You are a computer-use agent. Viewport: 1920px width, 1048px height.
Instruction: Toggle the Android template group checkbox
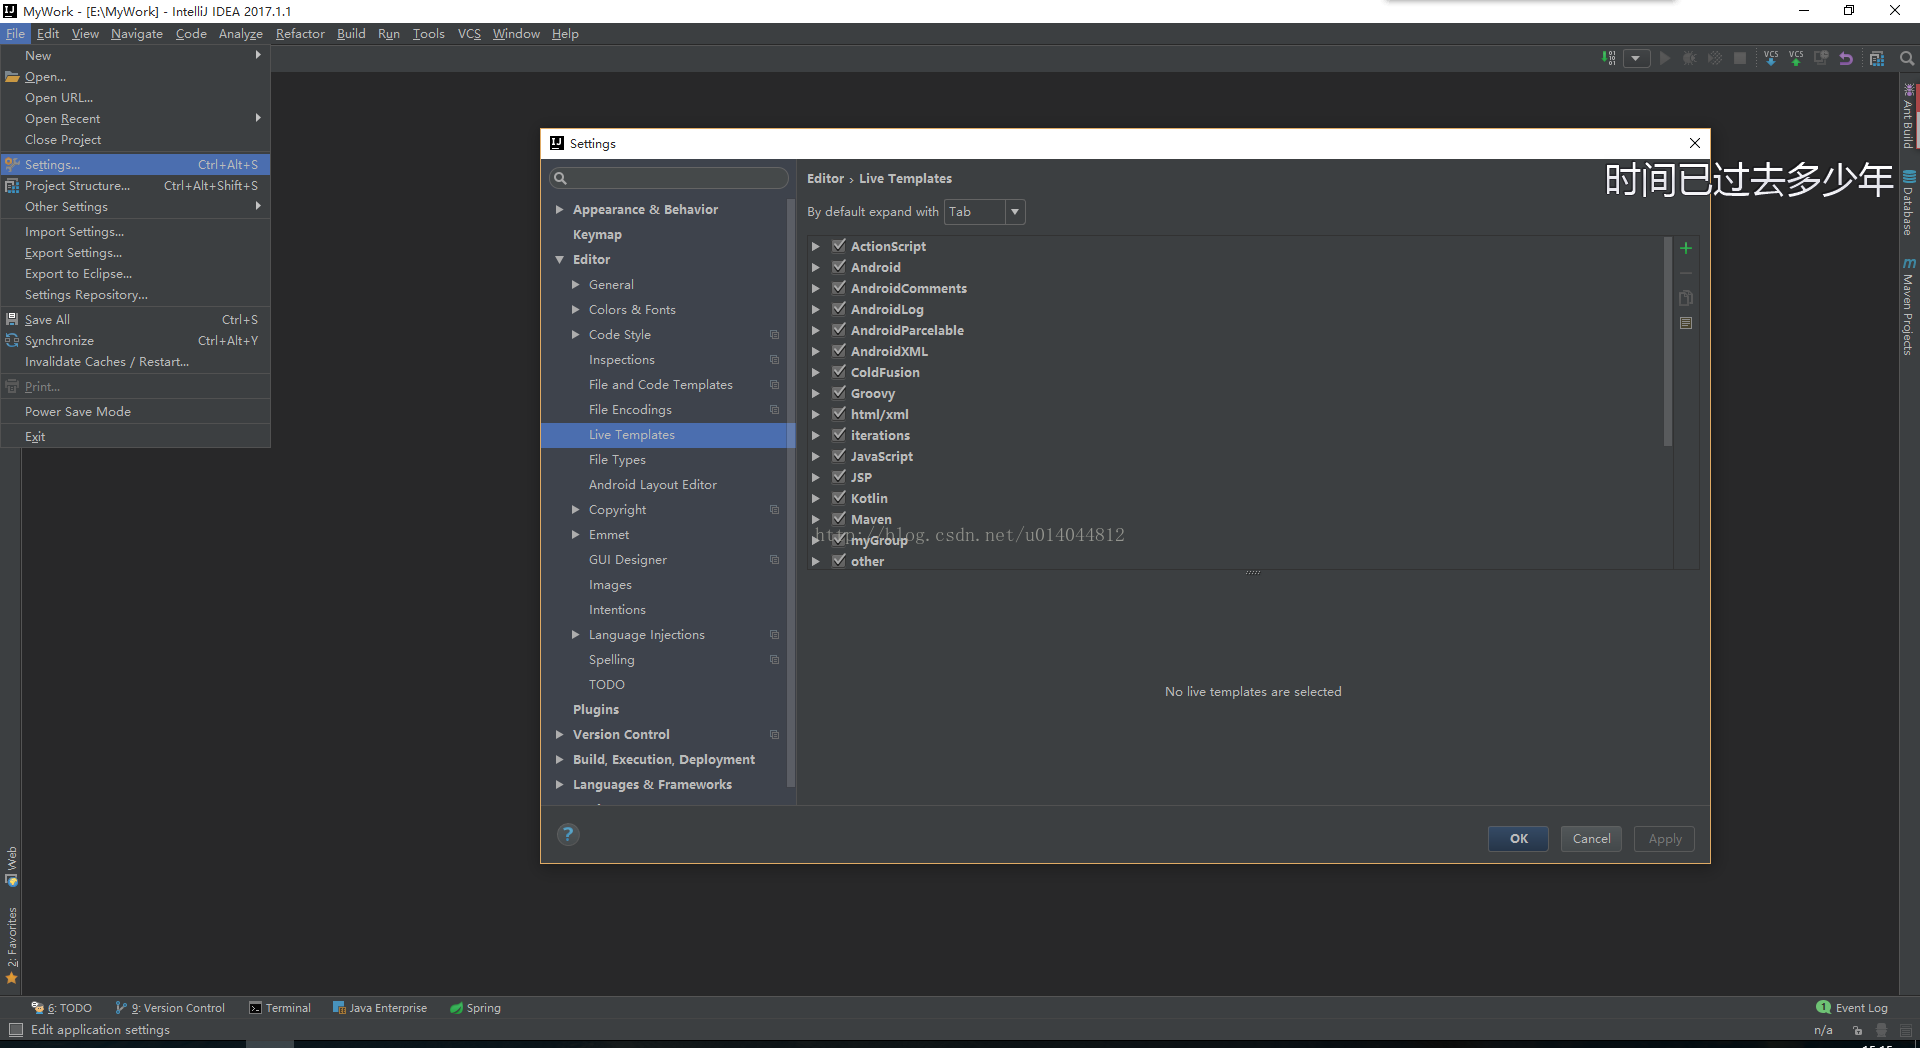tap(839, 267)
